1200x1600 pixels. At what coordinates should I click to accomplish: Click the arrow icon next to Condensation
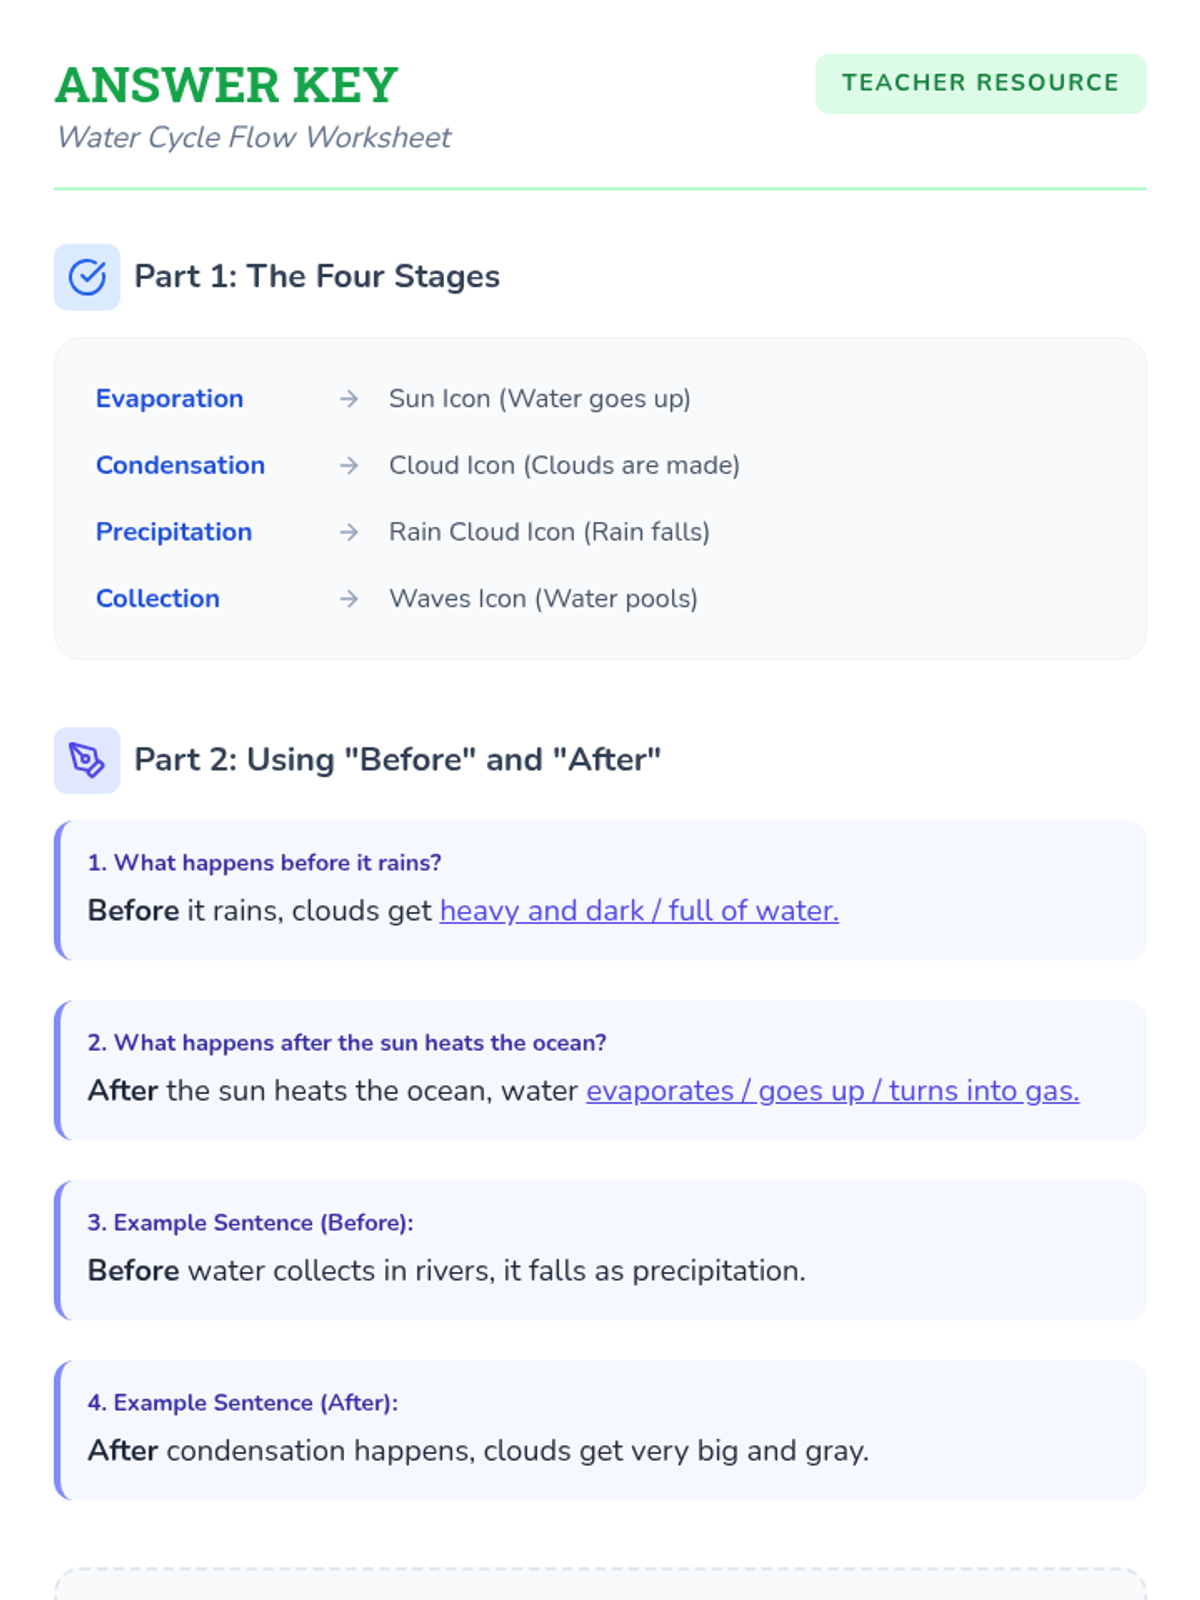pyautogui.click(x=349, y=466)
